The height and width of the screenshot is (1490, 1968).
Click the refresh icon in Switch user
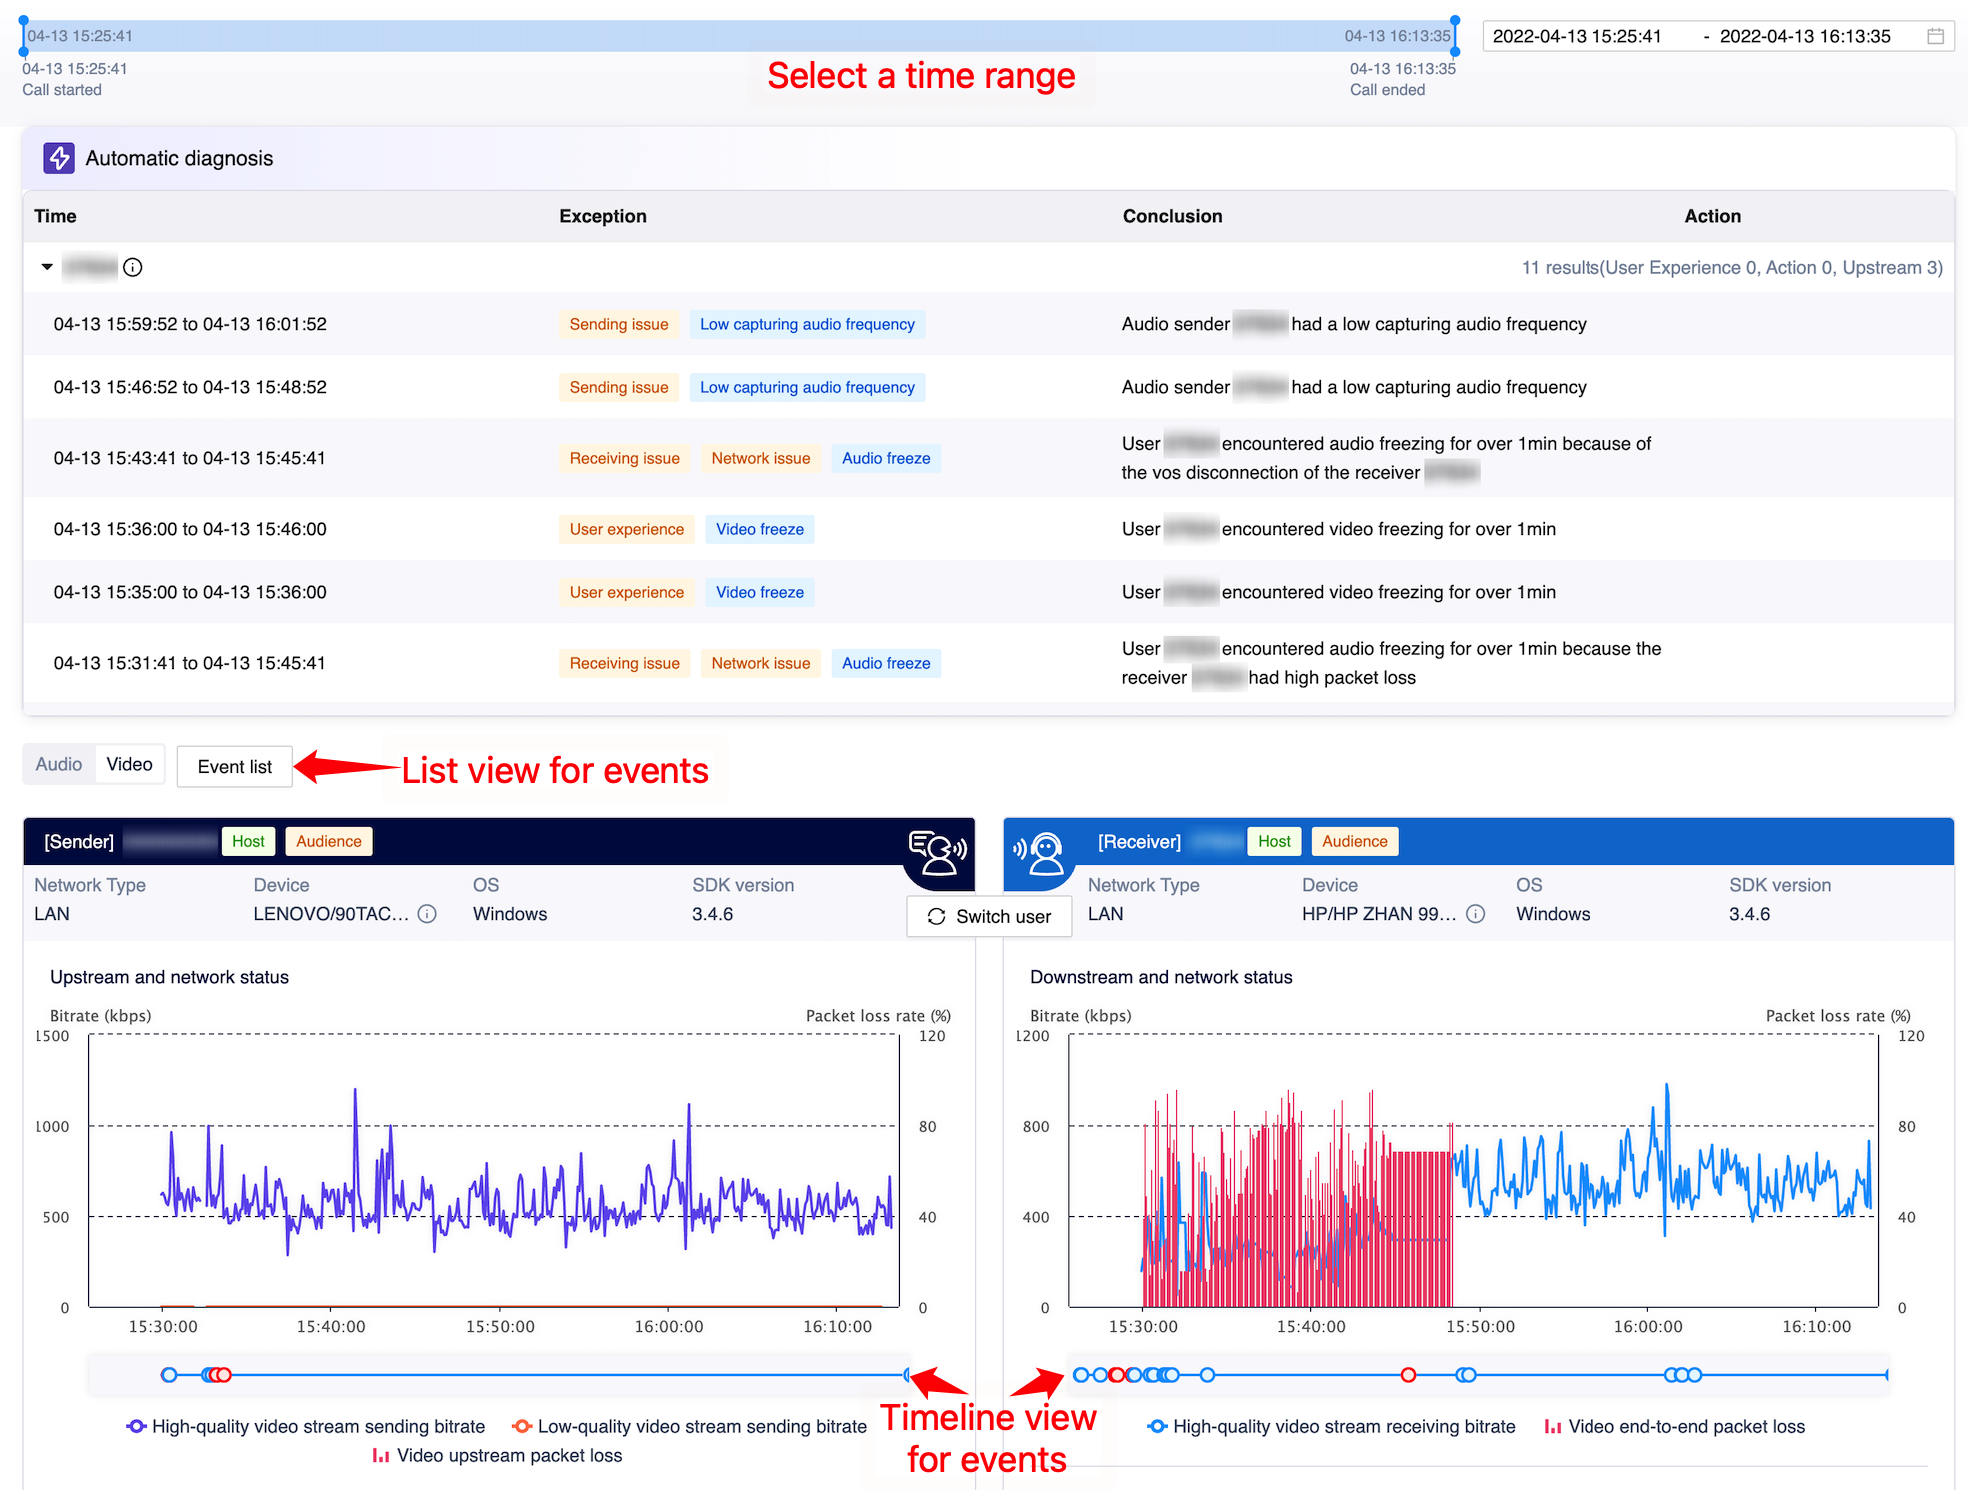pyautogui.click(x=936, y=916)
